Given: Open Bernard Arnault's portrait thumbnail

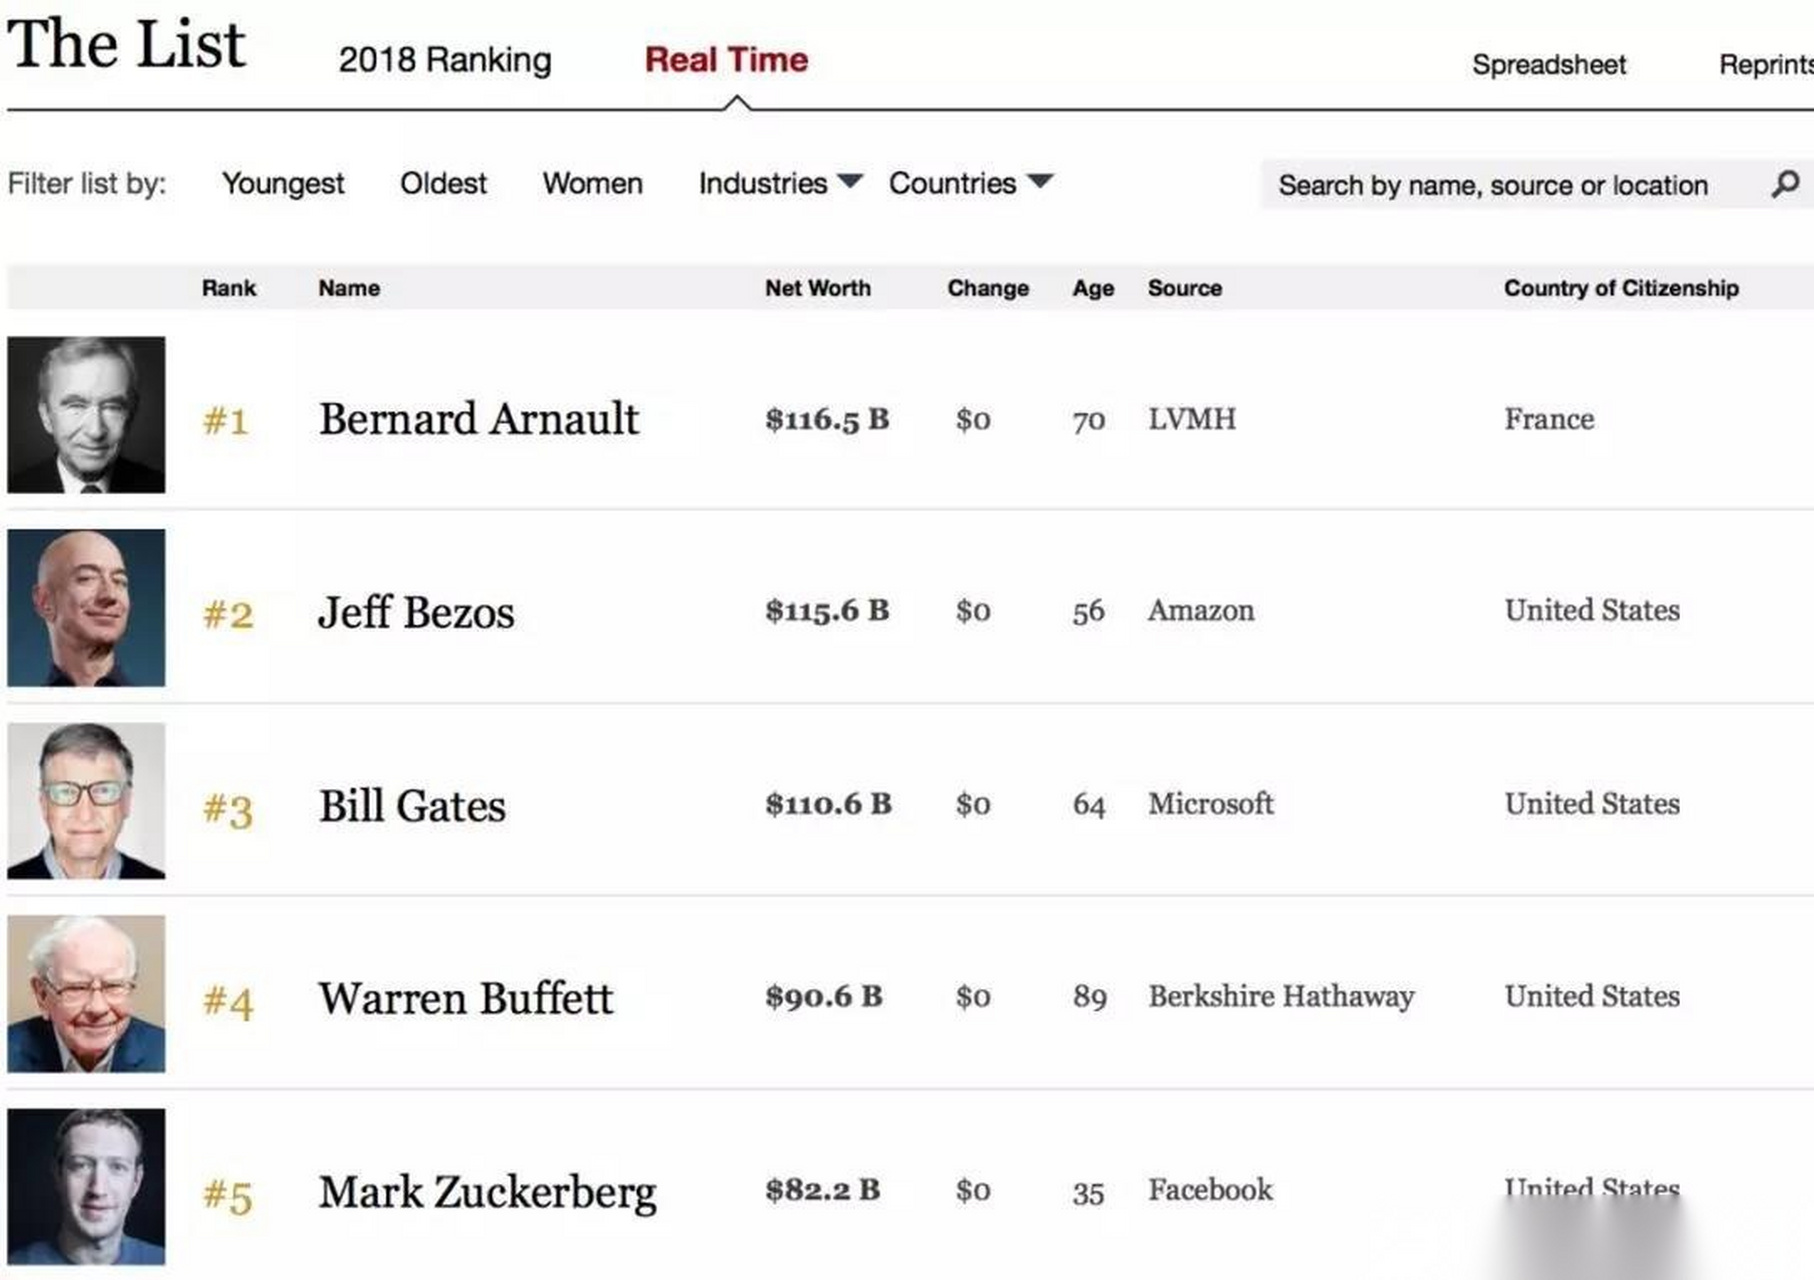Looking at the screenshot, I should click(x=86, y=415).
